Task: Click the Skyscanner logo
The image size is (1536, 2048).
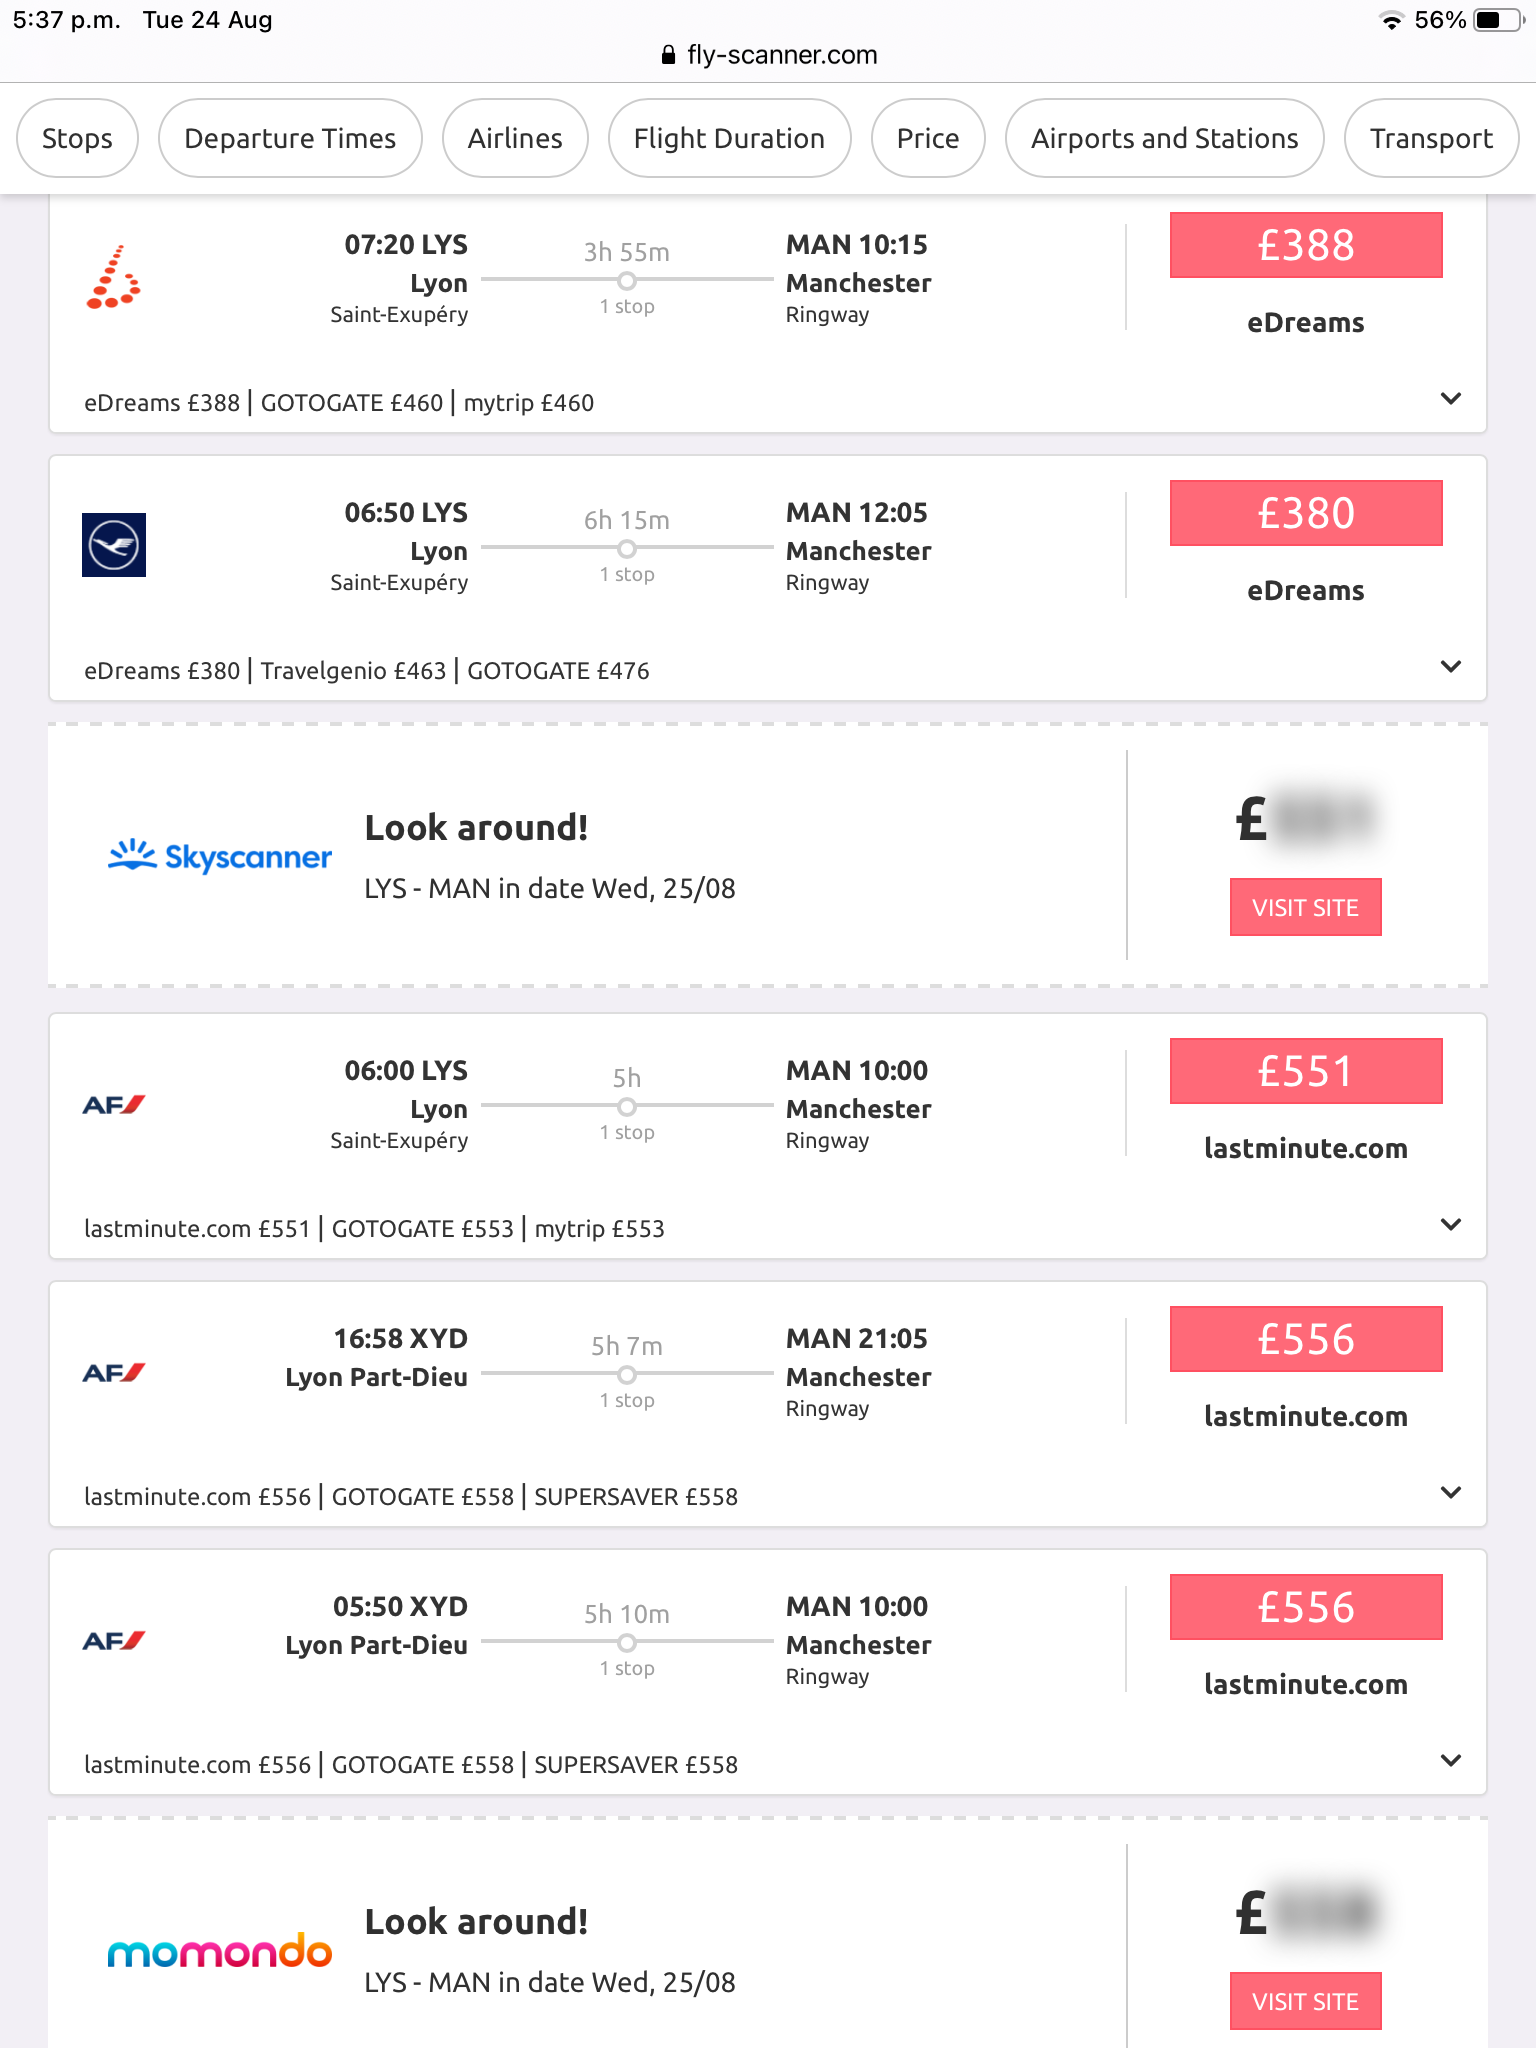Action: point(220,856)
